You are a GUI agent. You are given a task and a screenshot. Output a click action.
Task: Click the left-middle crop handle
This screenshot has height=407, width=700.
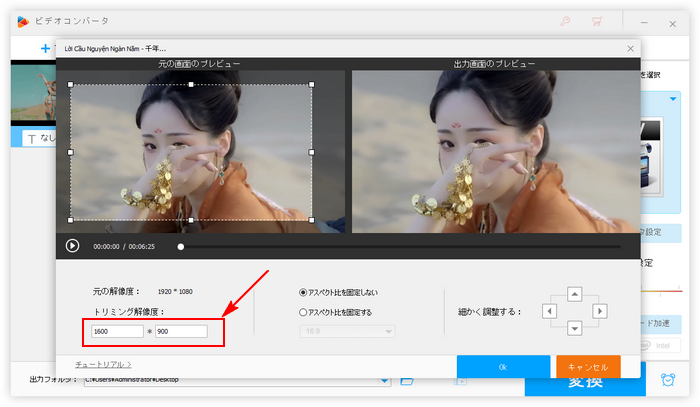click(x=71, y=152)
